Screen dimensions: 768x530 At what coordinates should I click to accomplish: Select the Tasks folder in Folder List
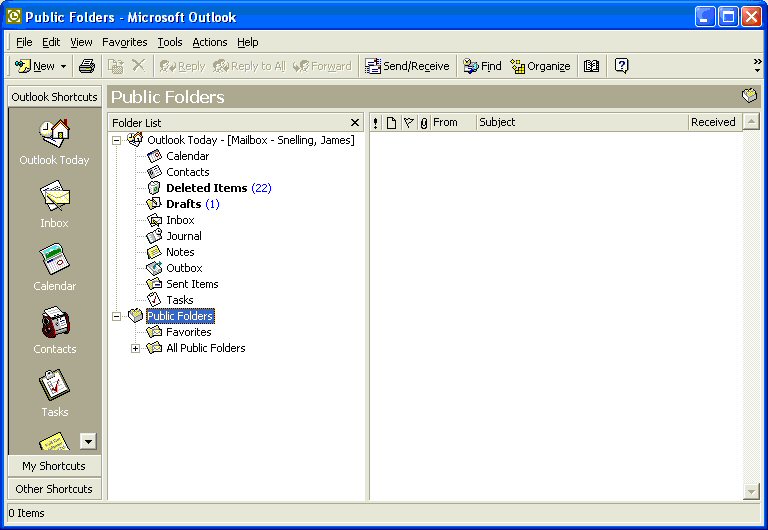click(180, 300)
